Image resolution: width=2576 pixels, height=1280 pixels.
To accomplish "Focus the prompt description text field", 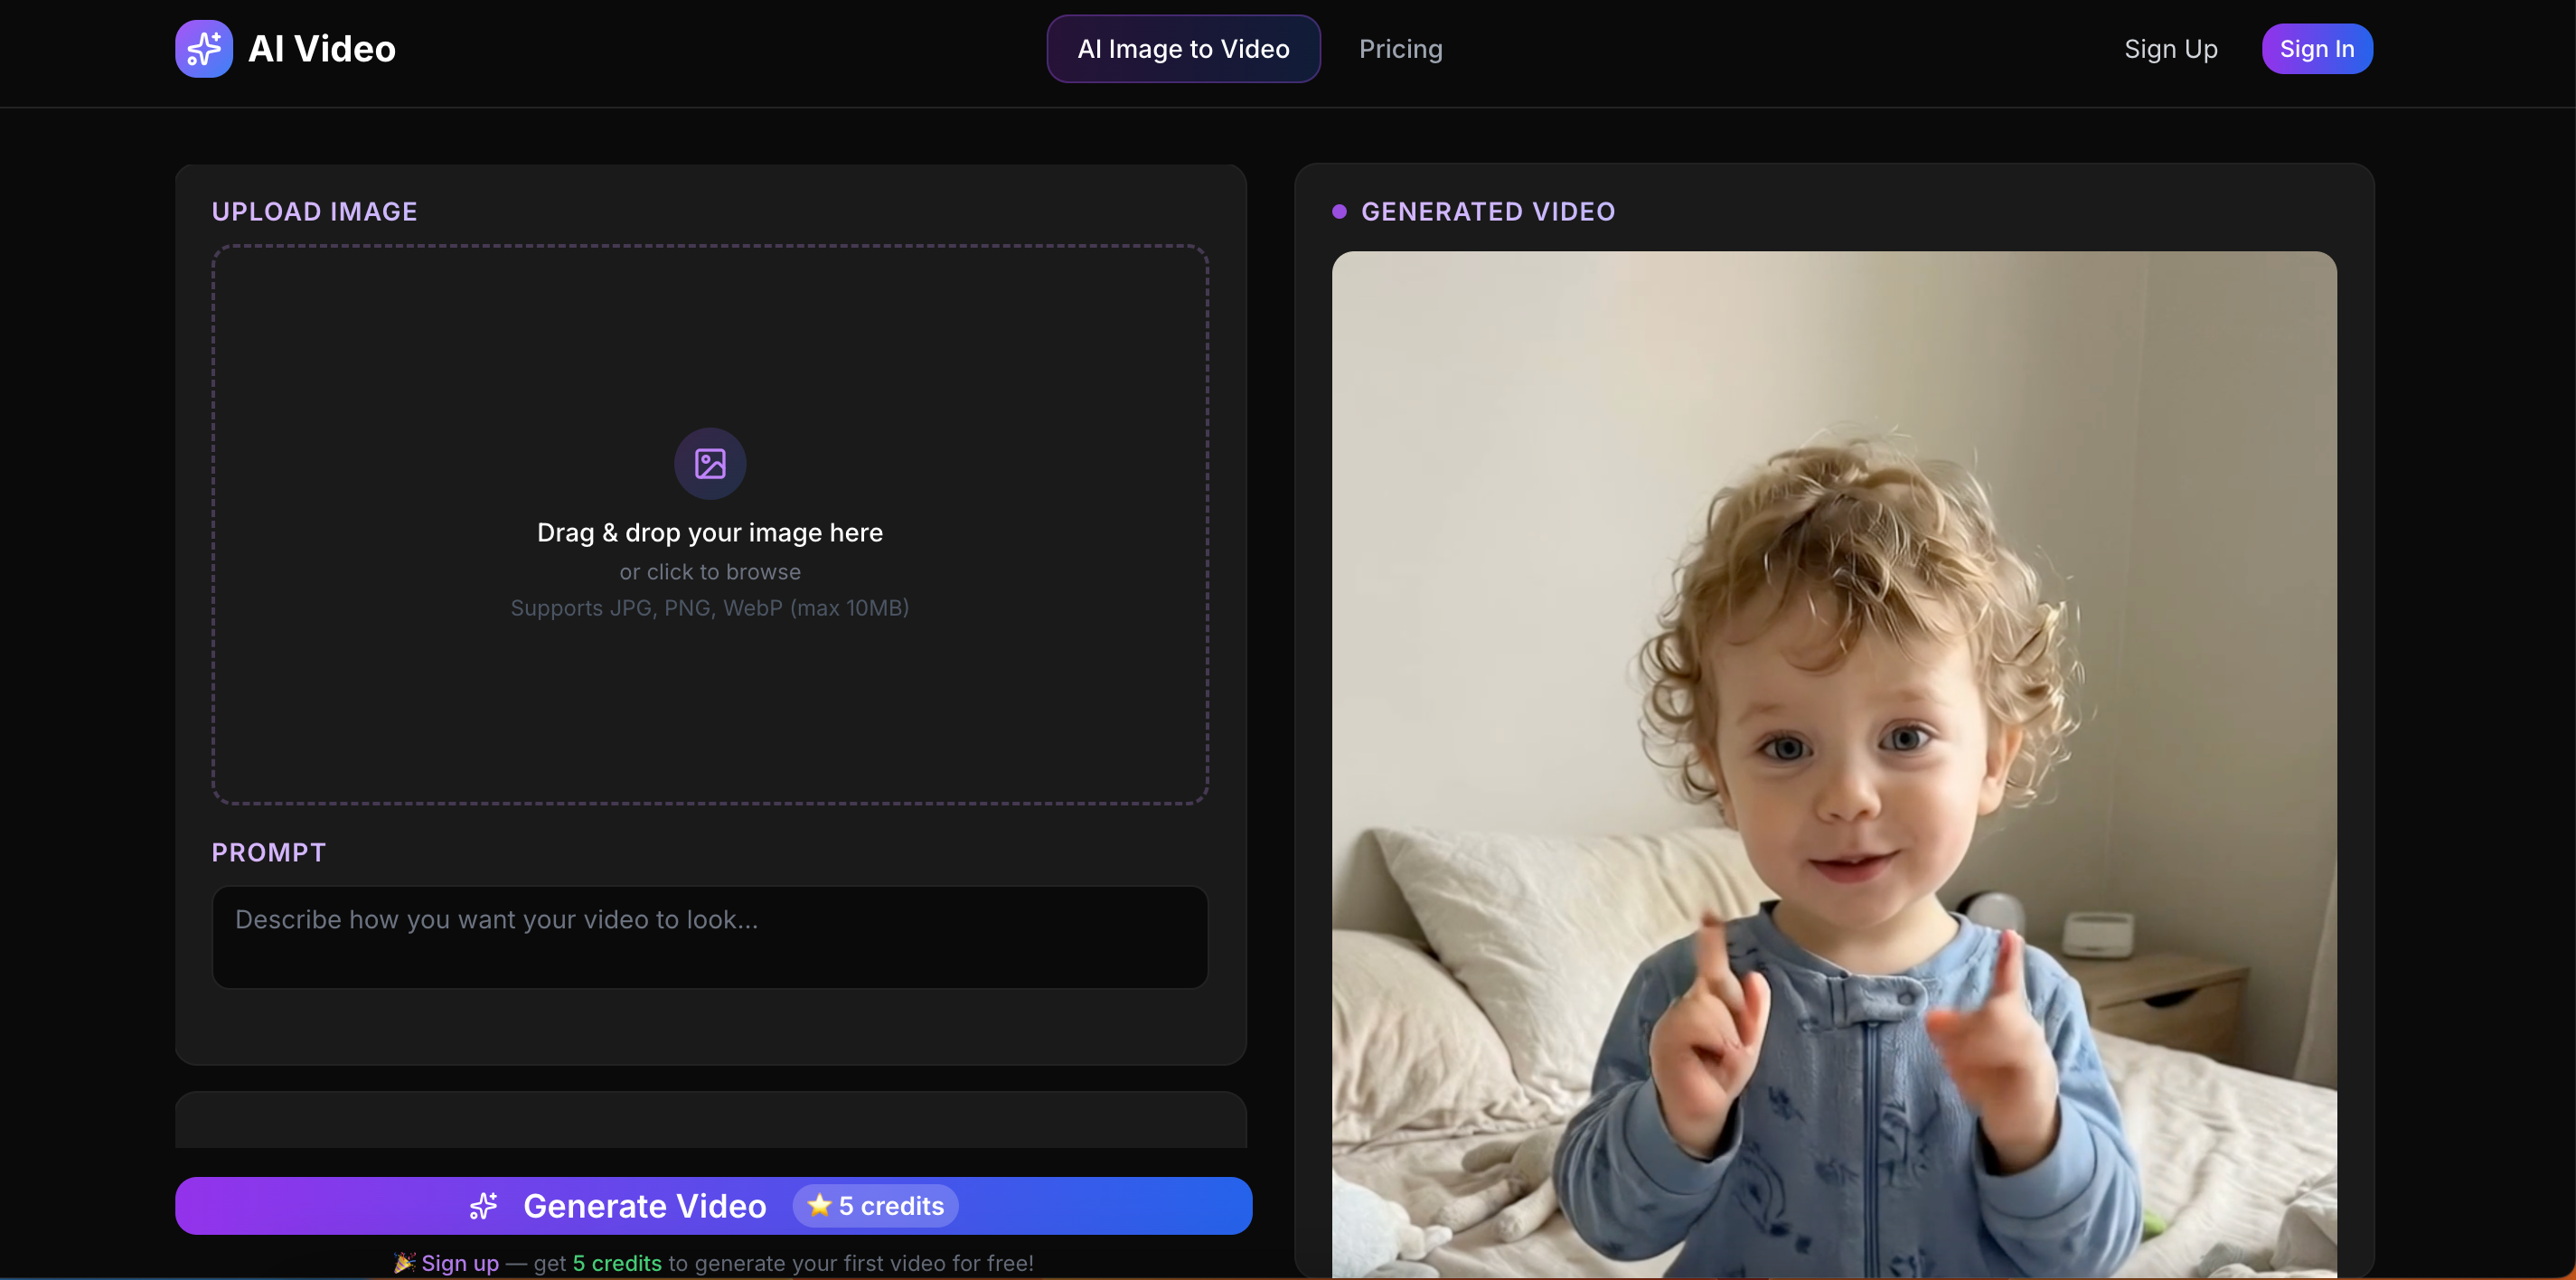I will click(710, 937).
